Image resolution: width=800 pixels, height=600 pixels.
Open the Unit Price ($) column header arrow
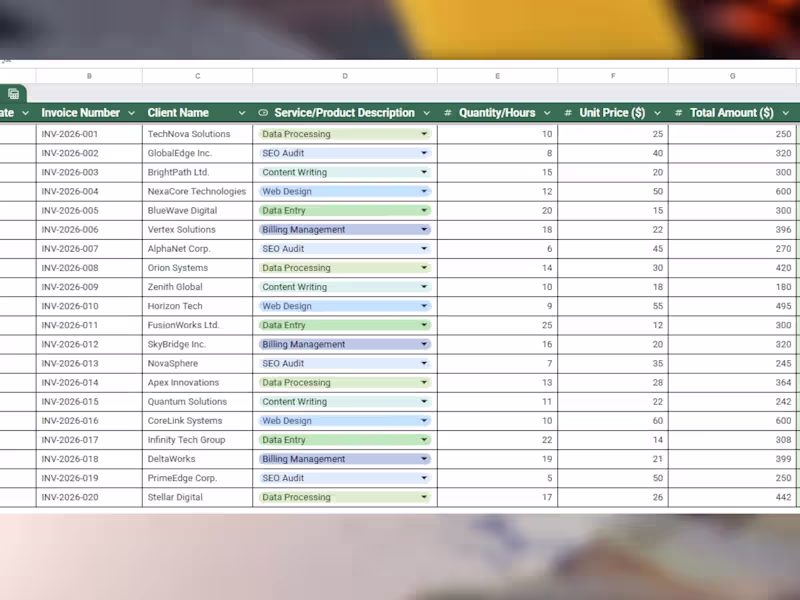657,113
